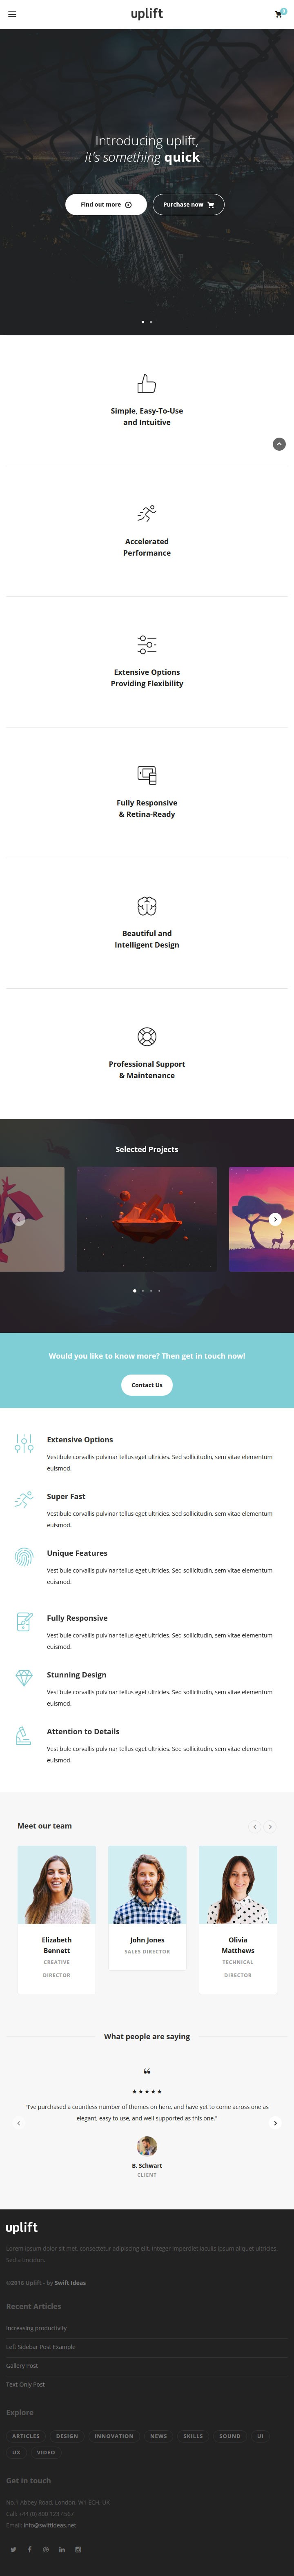
Task: Click the scroll-to-top arrow button
Action: pyautogui.click(x=279, y=444)
